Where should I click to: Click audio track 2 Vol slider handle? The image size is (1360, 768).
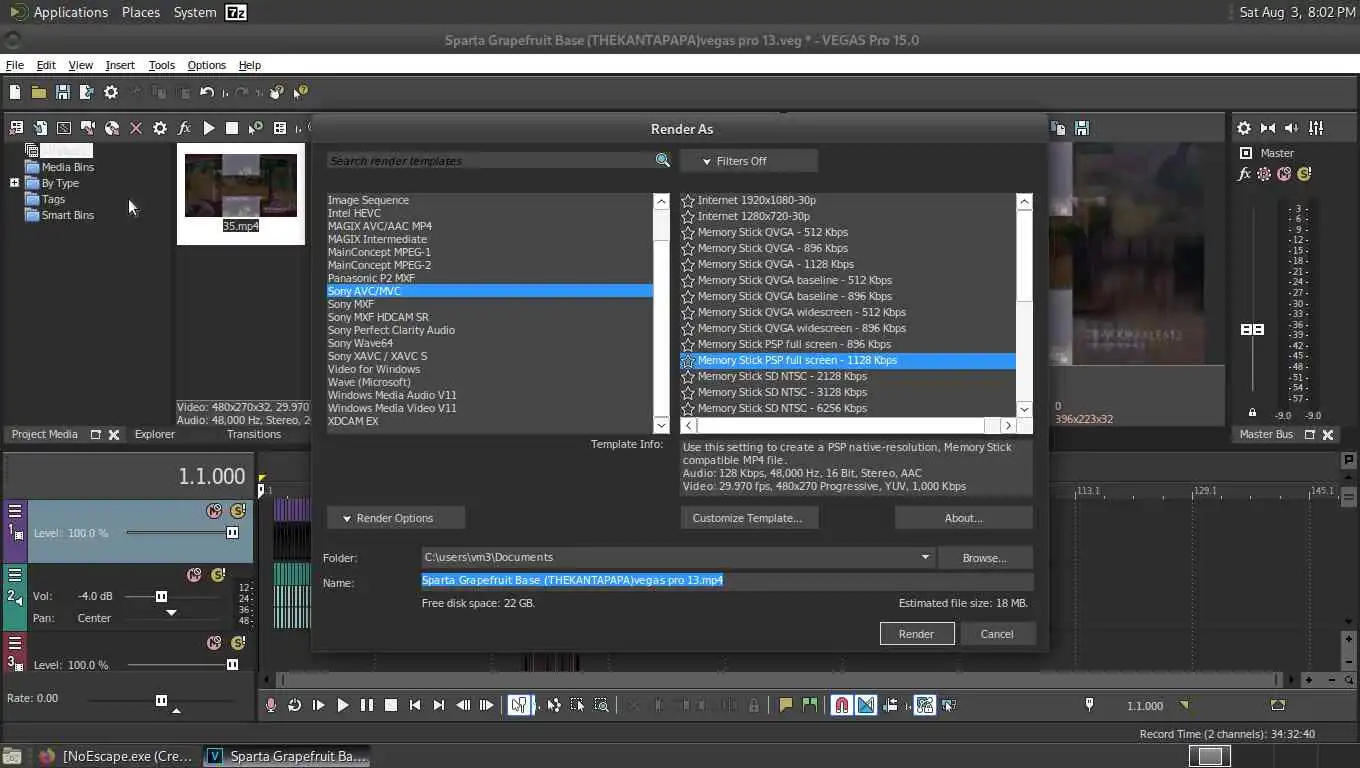[161, 596]
